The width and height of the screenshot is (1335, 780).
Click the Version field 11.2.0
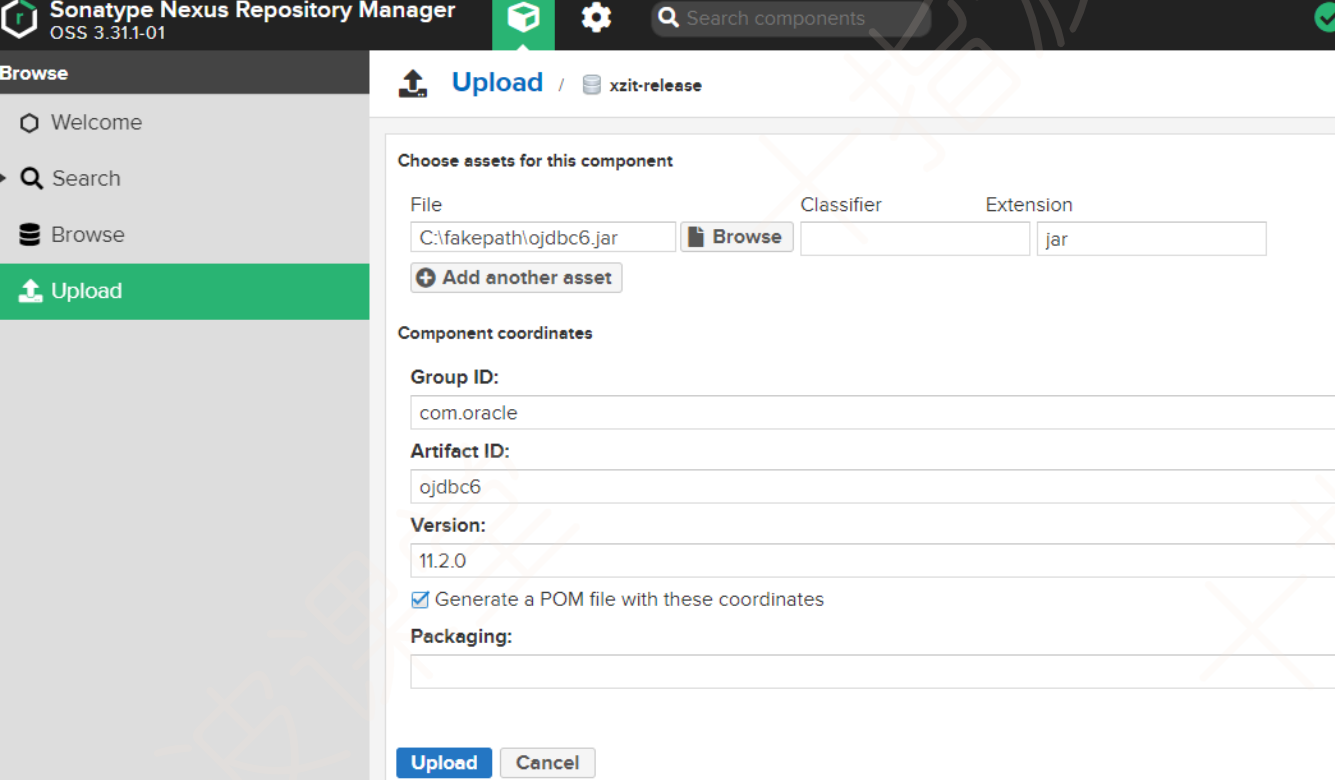(x=873, y=561)
